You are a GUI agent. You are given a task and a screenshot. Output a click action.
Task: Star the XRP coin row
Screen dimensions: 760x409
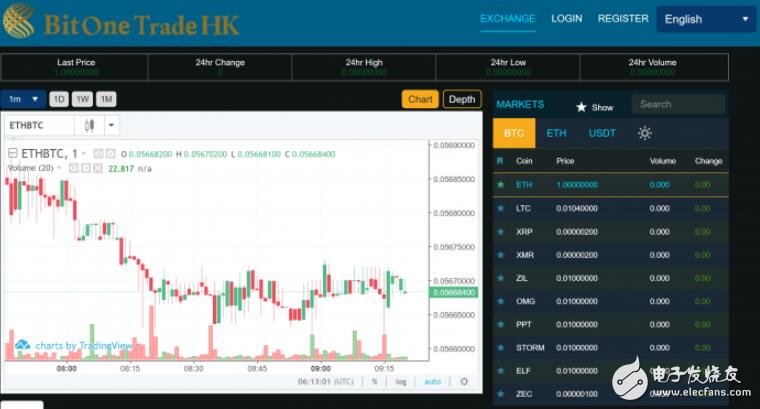(501, 232)
